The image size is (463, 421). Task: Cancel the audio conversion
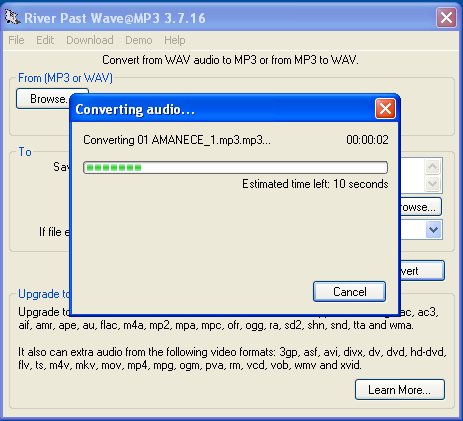pyautogui.click(x=349, y=292)
